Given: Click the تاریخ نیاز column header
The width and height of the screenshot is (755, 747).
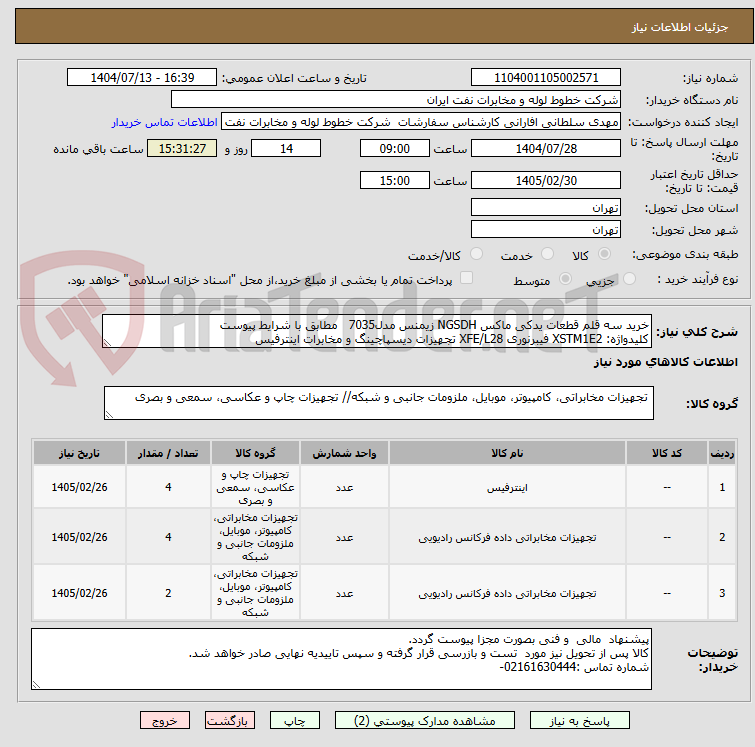Looking at the screenshot, I should coord(79,453).
